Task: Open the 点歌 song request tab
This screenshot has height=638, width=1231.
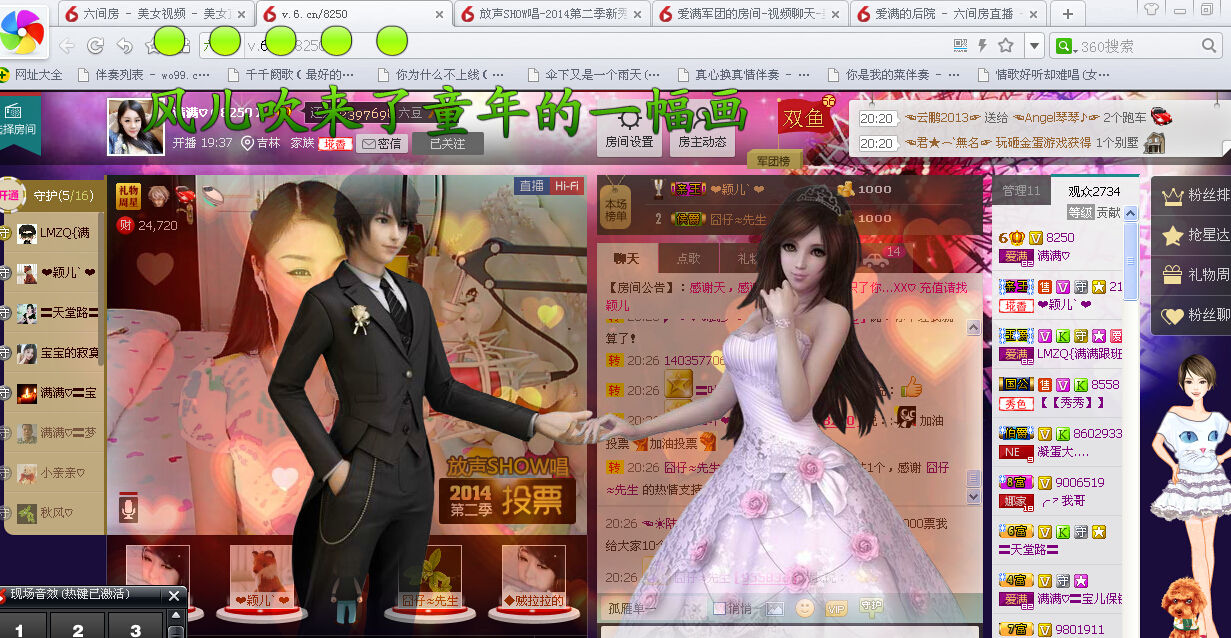Action: pyautogui.click(x=689, y=258)
